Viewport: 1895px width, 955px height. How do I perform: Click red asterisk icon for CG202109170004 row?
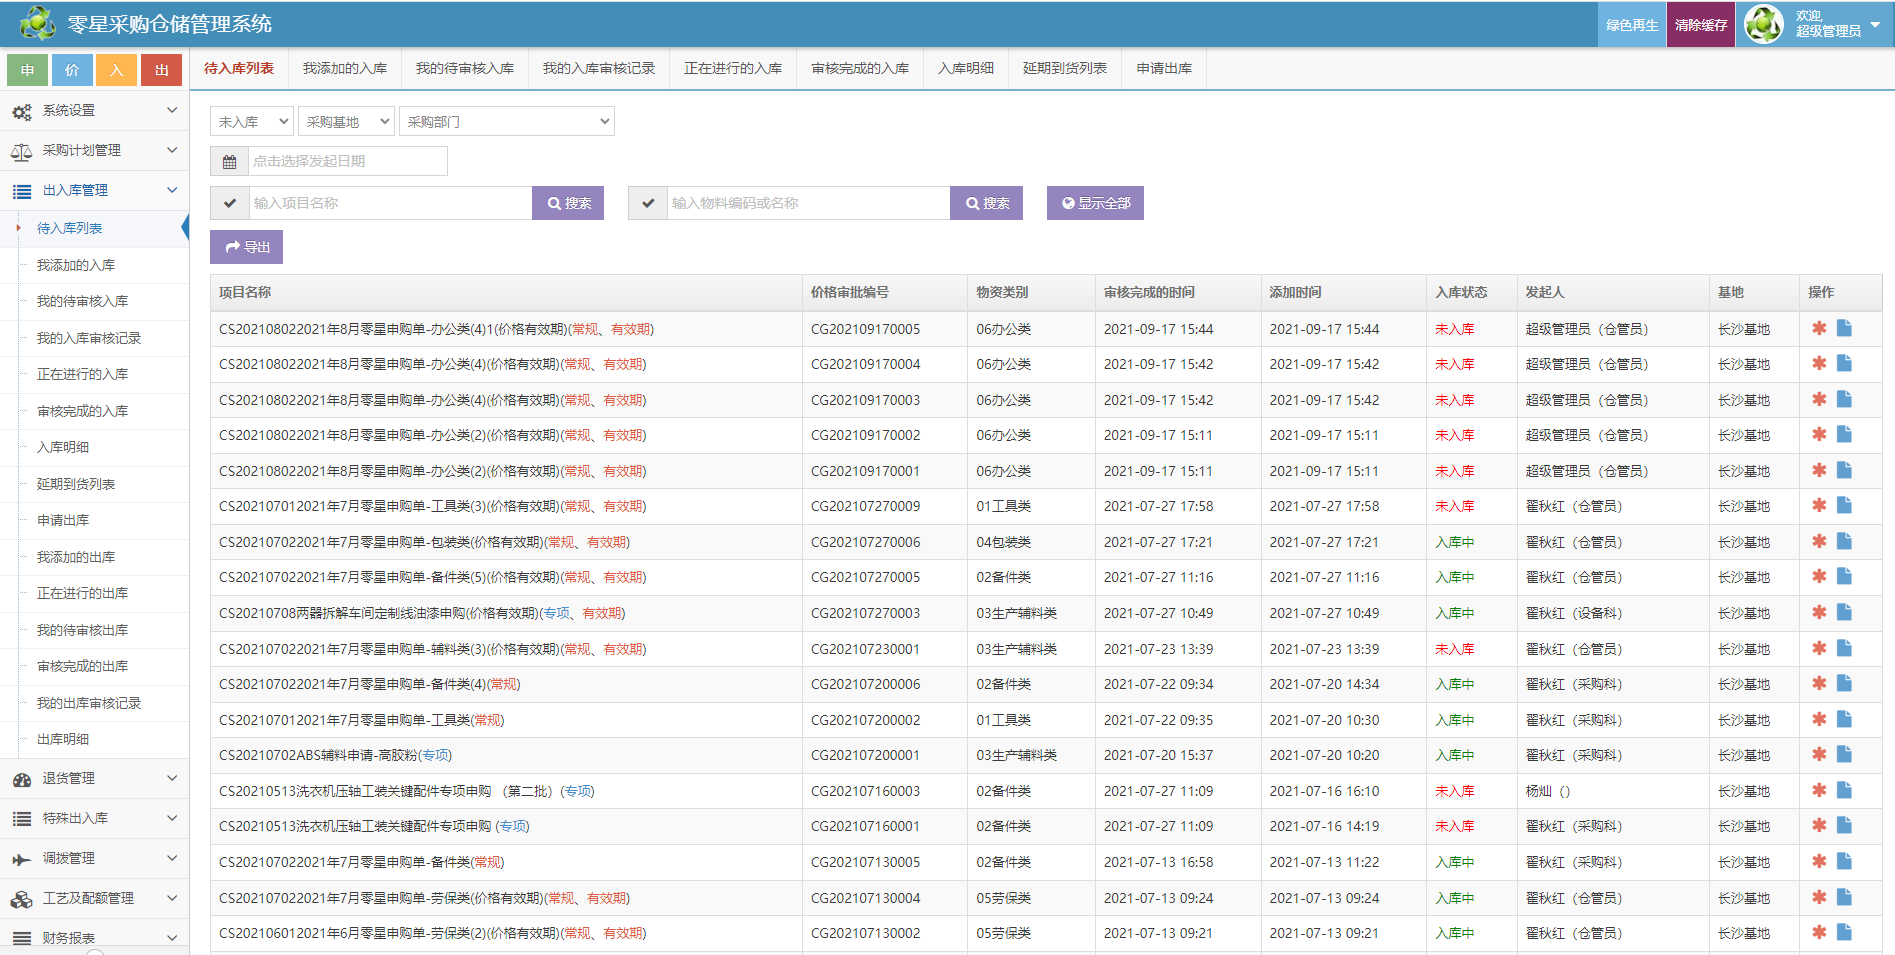(x=1819, y=363)
